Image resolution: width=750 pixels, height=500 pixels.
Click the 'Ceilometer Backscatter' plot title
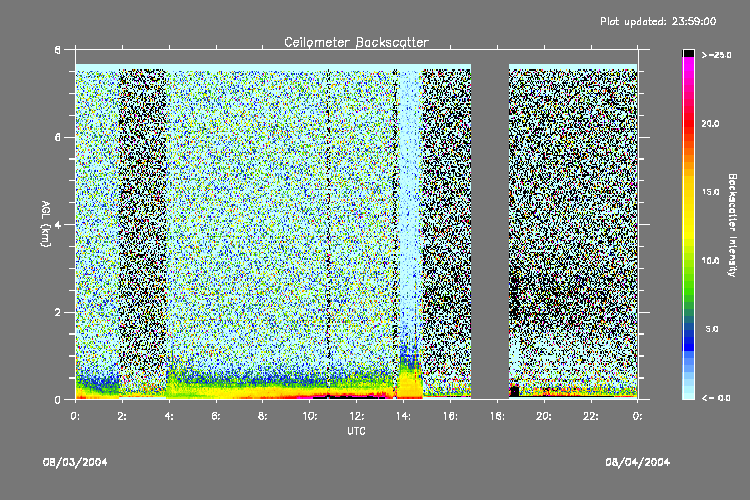click(356, 42)
